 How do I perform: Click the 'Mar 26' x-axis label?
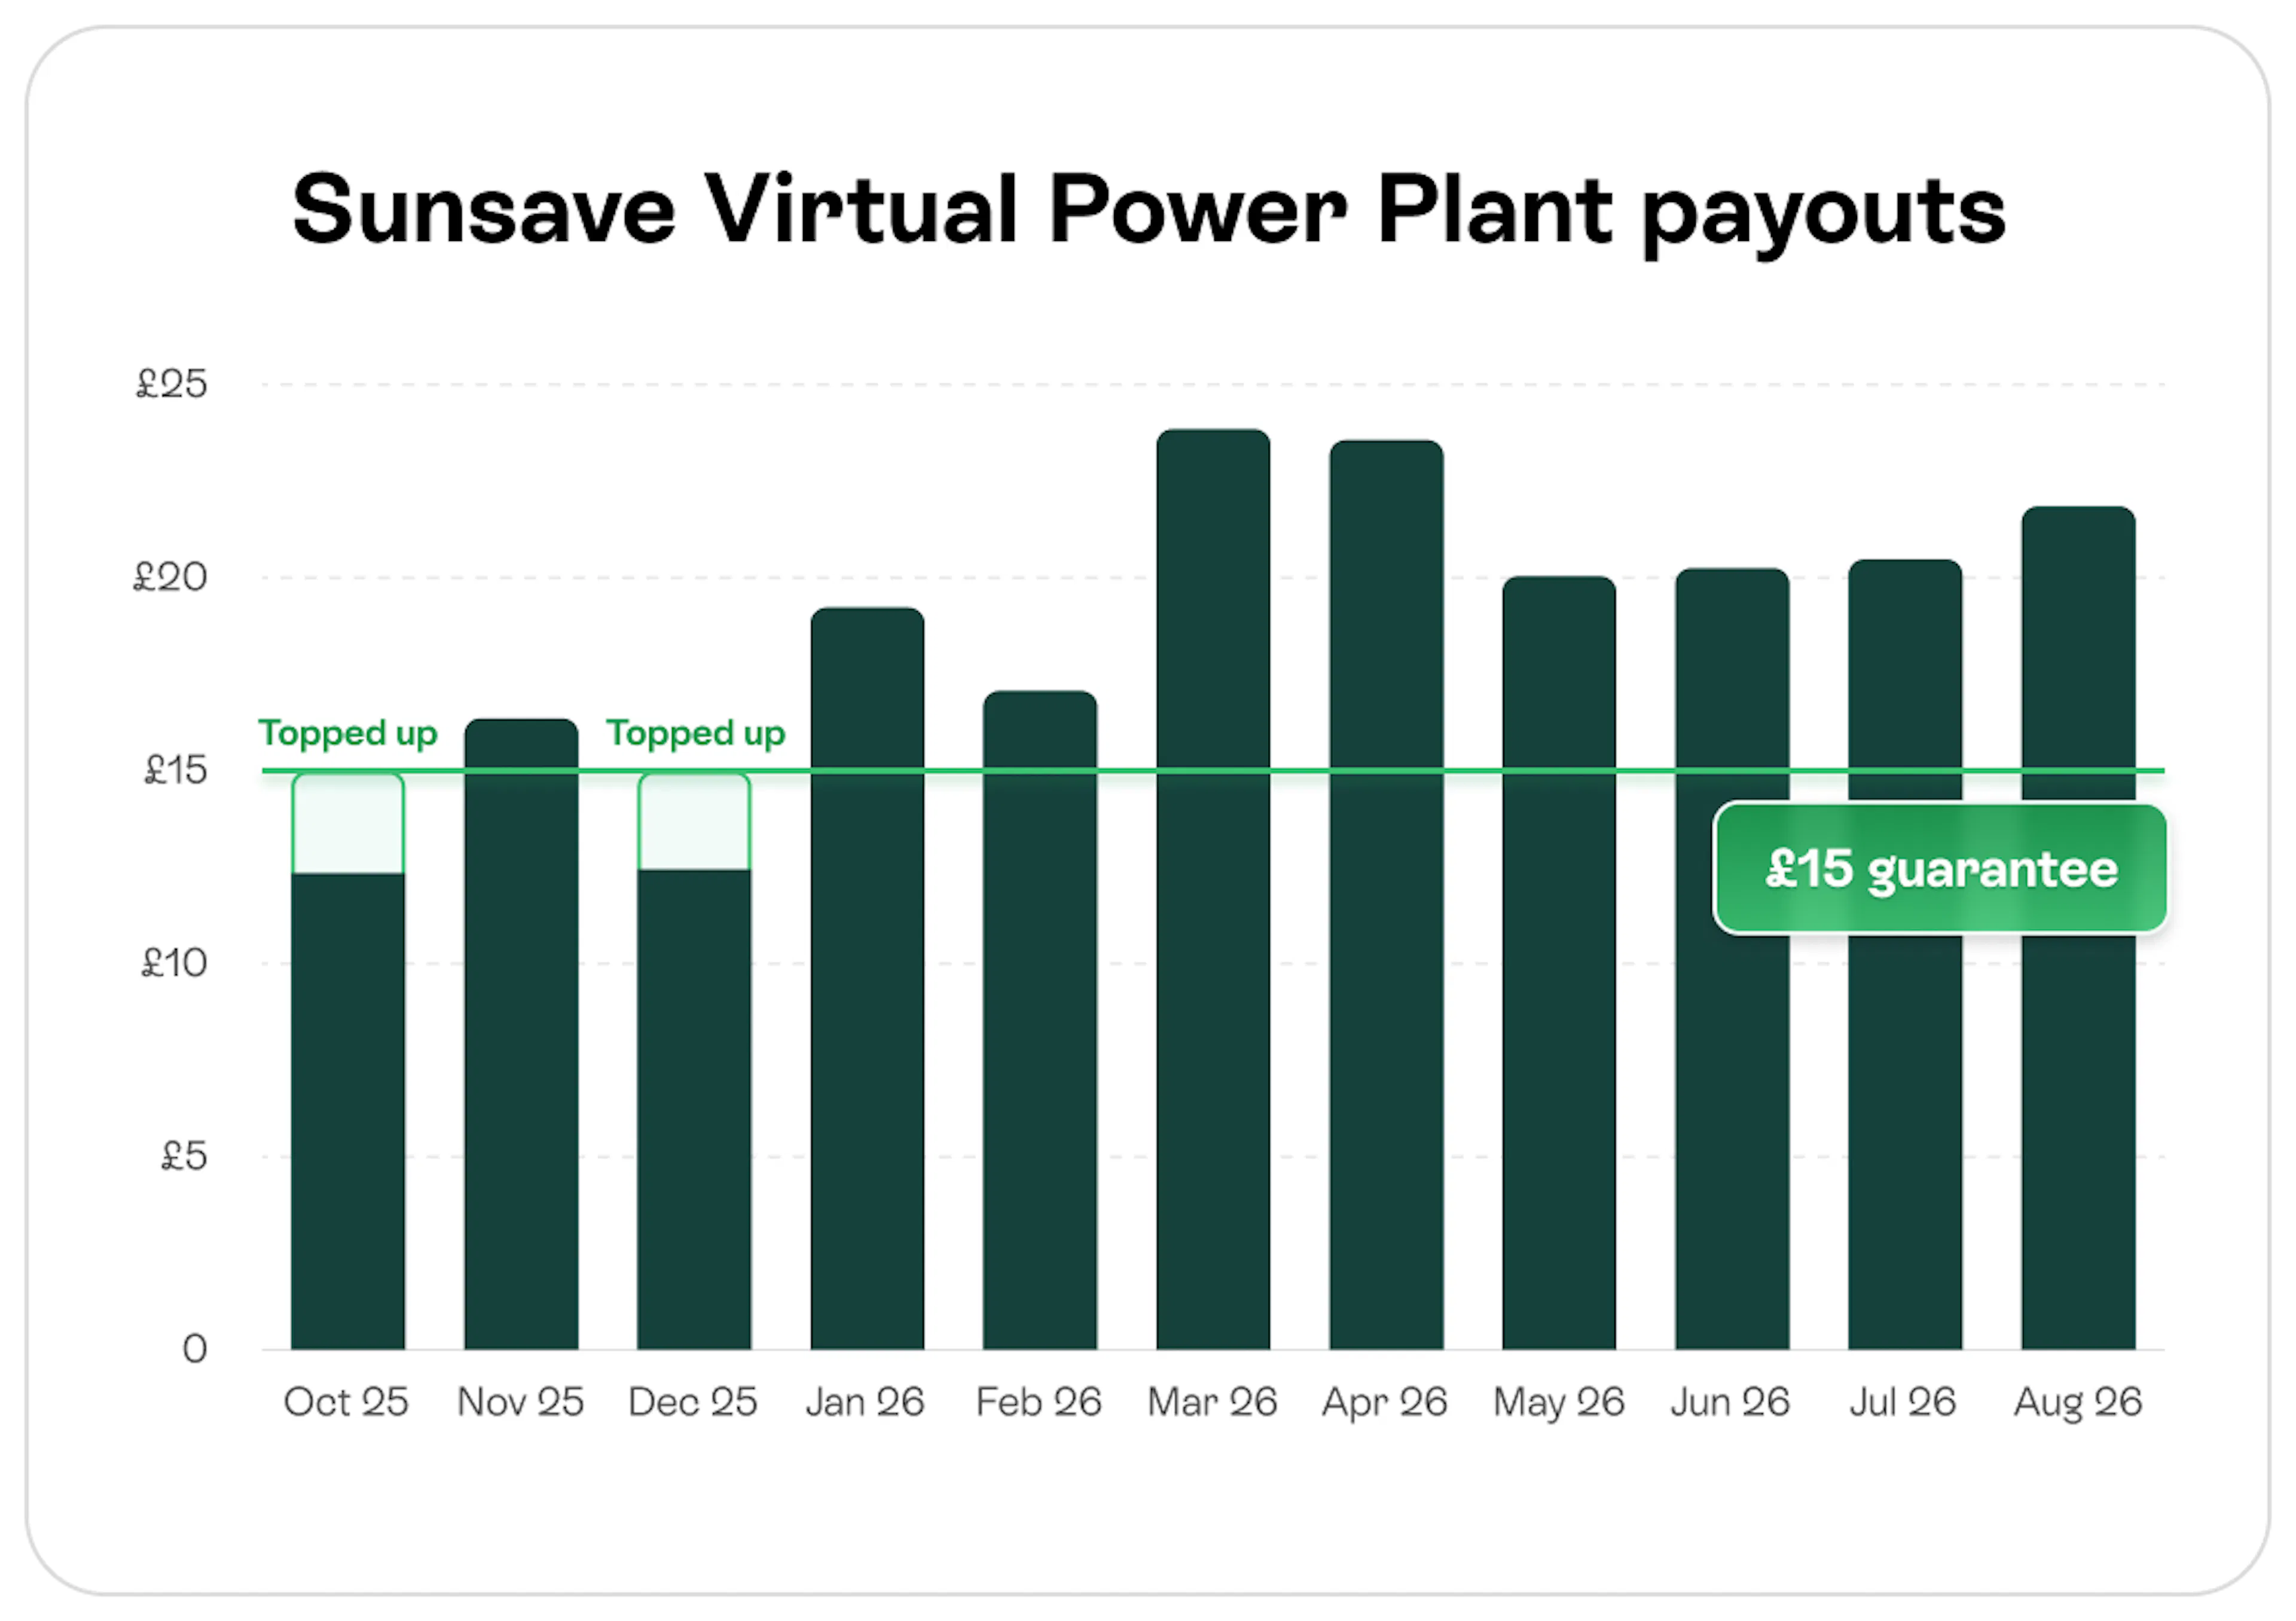pos(1212,1402)
